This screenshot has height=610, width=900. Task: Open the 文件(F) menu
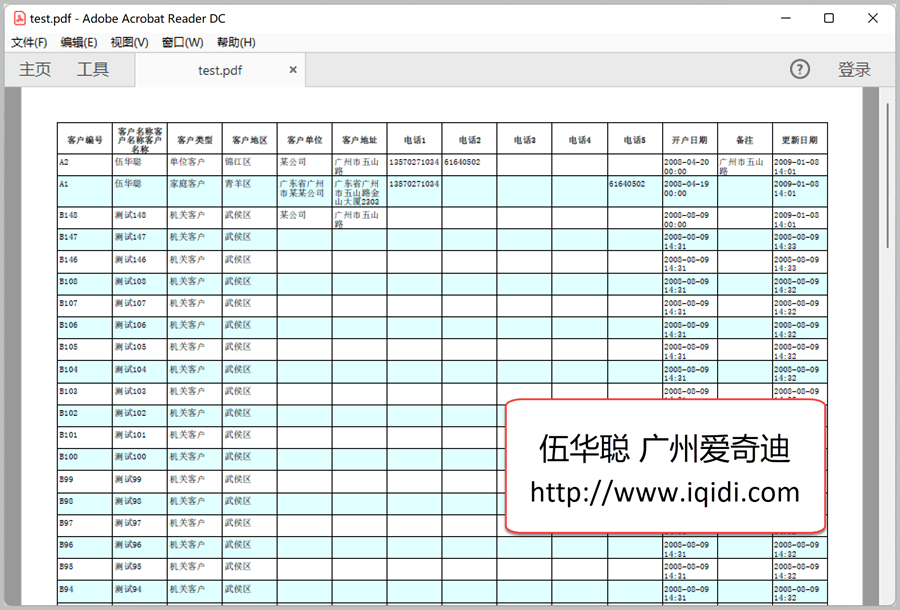(29, 42)
